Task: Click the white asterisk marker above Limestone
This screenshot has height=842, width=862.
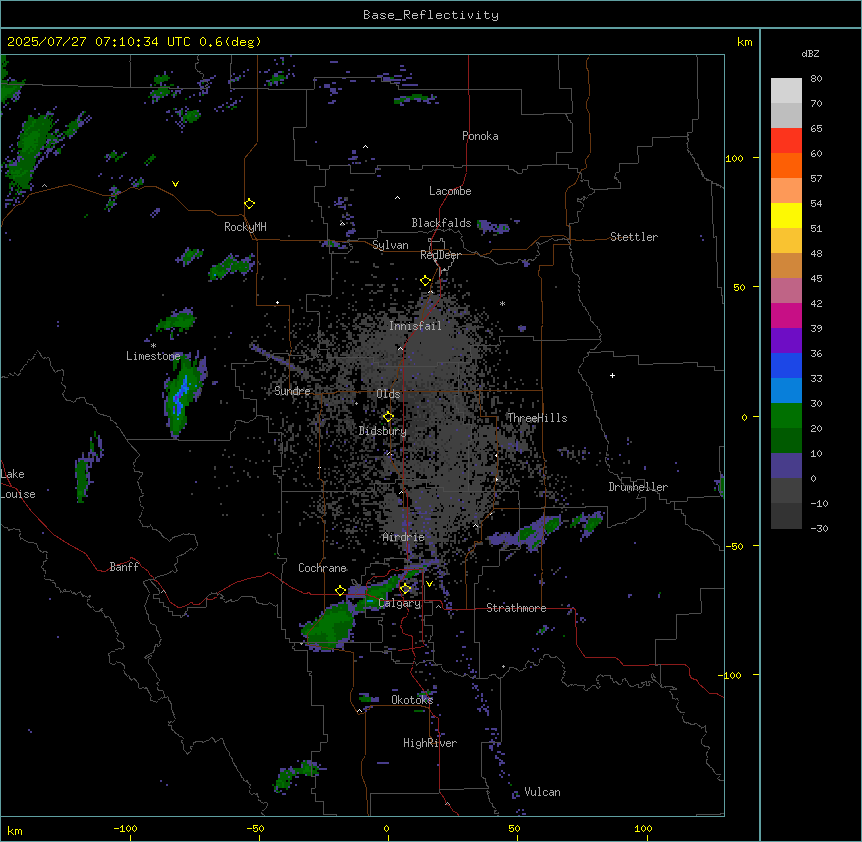Action: 153,346
